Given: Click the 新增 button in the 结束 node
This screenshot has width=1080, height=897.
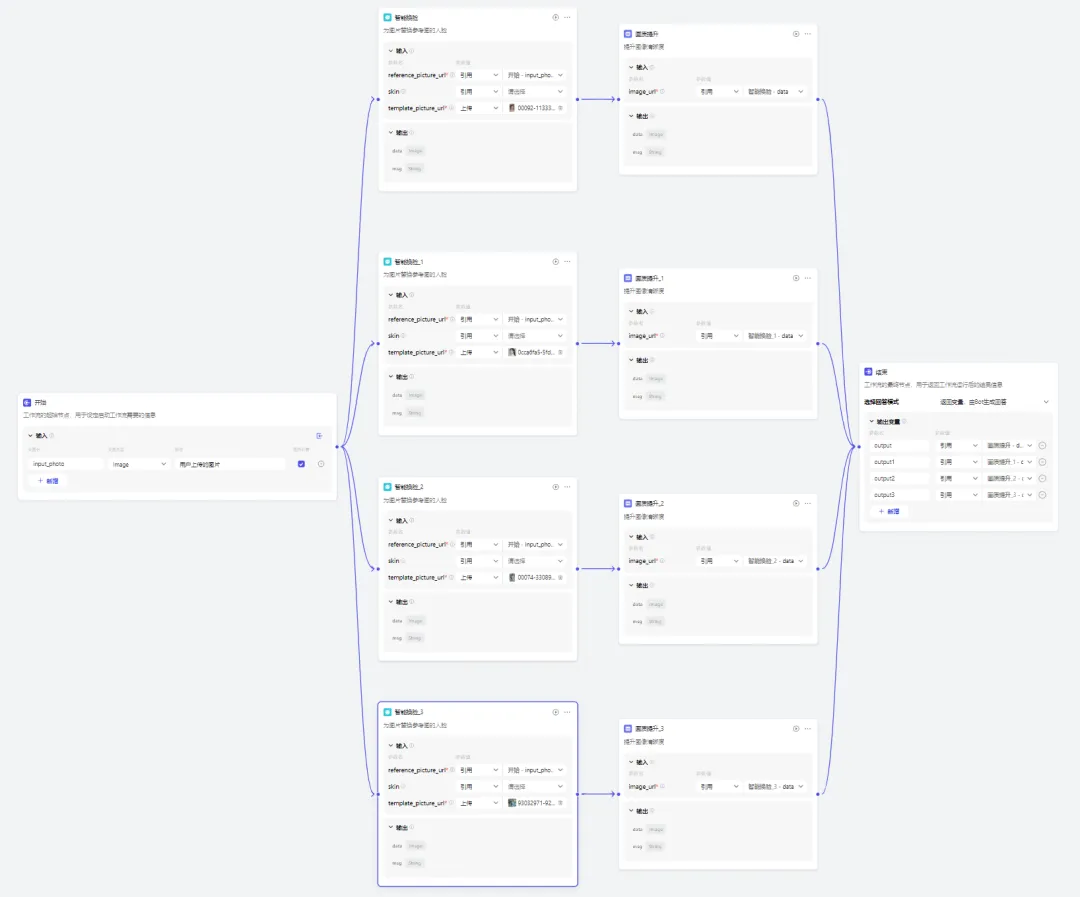Looking at the screenshot, I should 888,511.
